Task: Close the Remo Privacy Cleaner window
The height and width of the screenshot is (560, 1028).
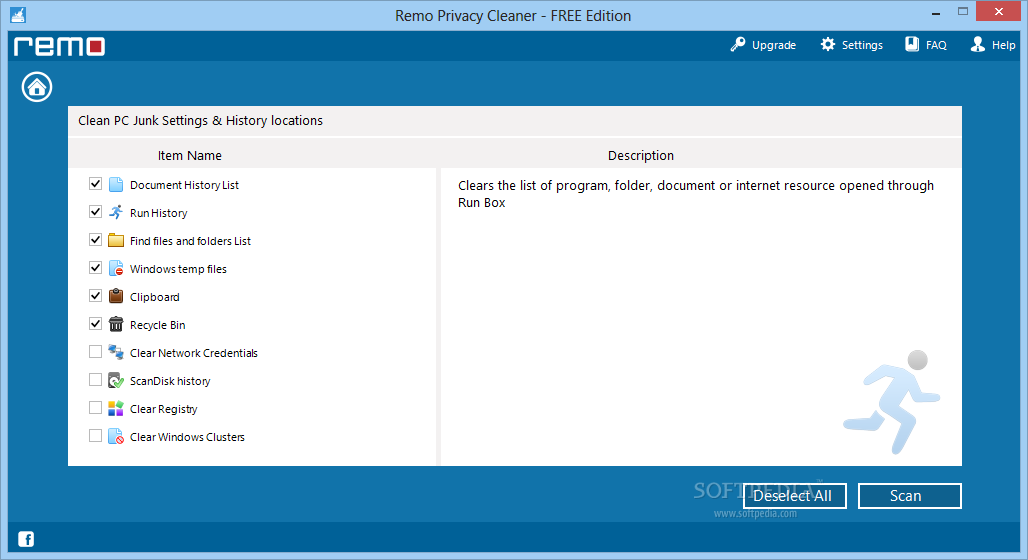Action: click(998, 11)
